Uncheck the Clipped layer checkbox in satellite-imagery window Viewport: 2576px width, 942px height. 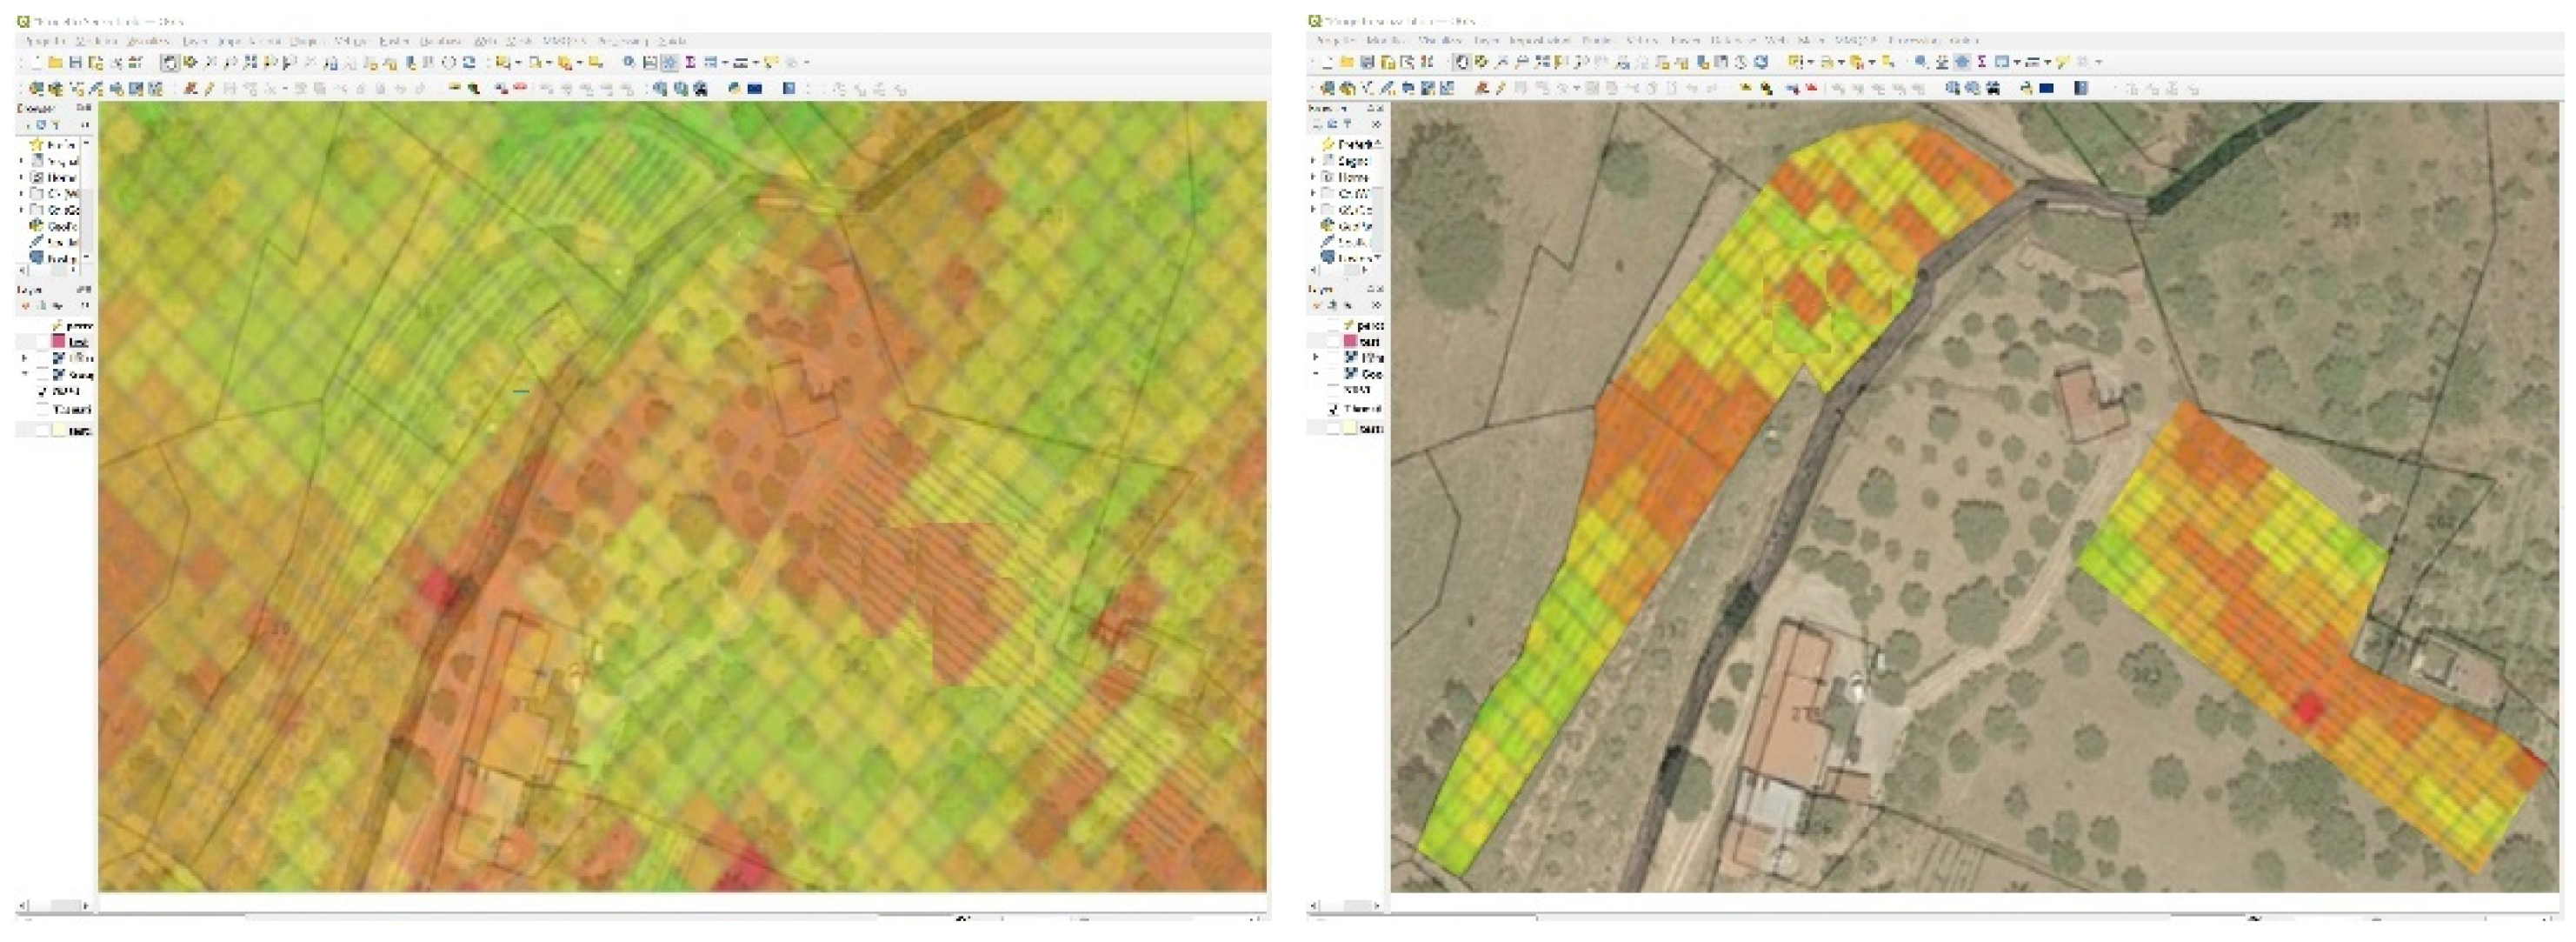pyautogui.click(x=1334, y=409)
